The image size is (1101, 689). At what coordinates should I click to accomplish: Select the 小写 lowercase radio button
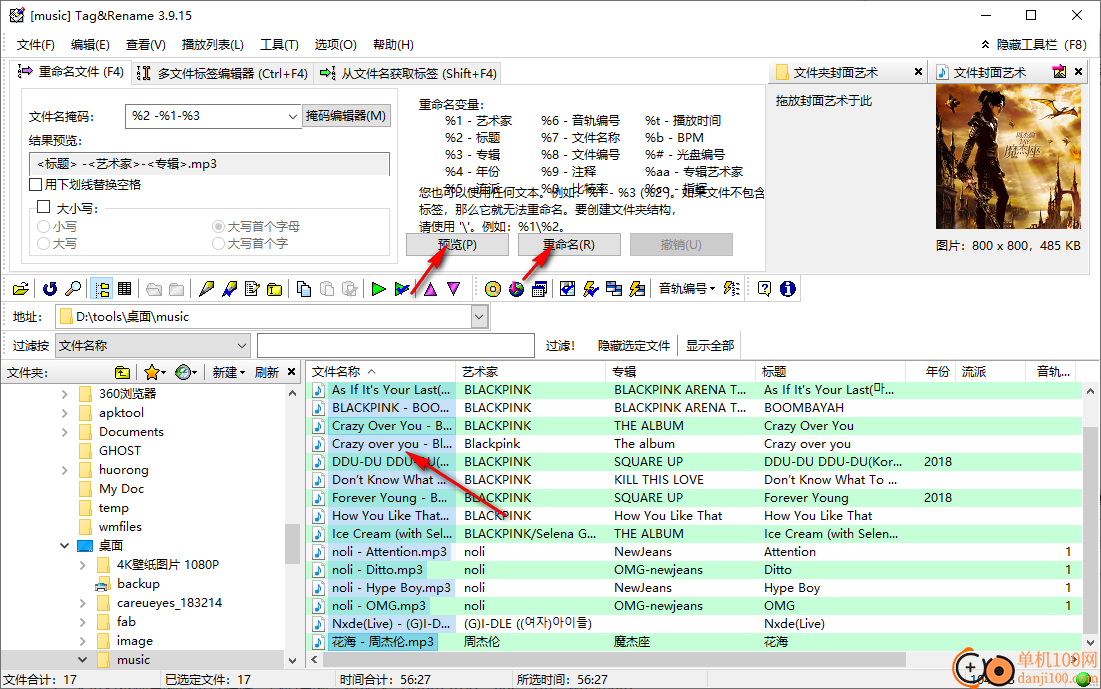44,226
